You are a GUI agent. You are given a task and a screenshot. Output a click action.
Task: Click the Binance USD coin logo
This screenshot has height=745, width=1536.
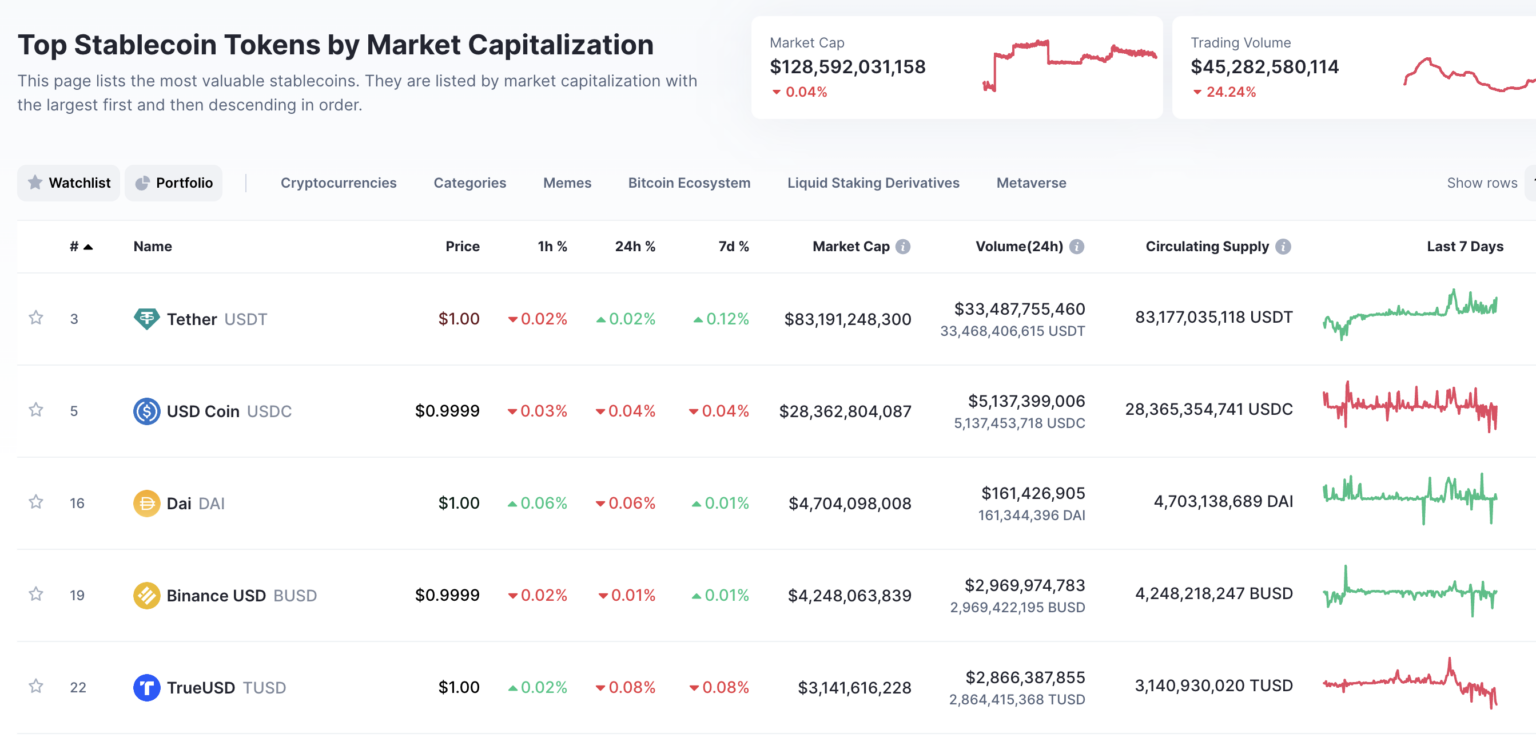pos(147,595)
